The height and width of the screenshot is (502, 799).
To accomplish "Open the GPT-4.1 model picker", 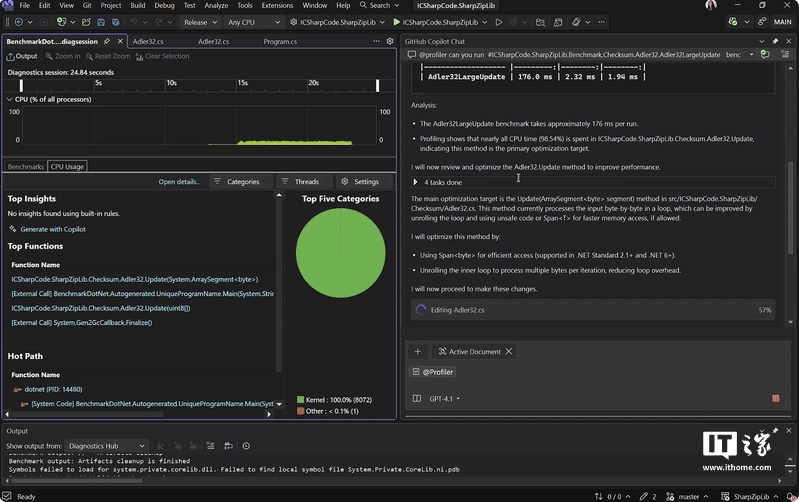I will point(444,399).
